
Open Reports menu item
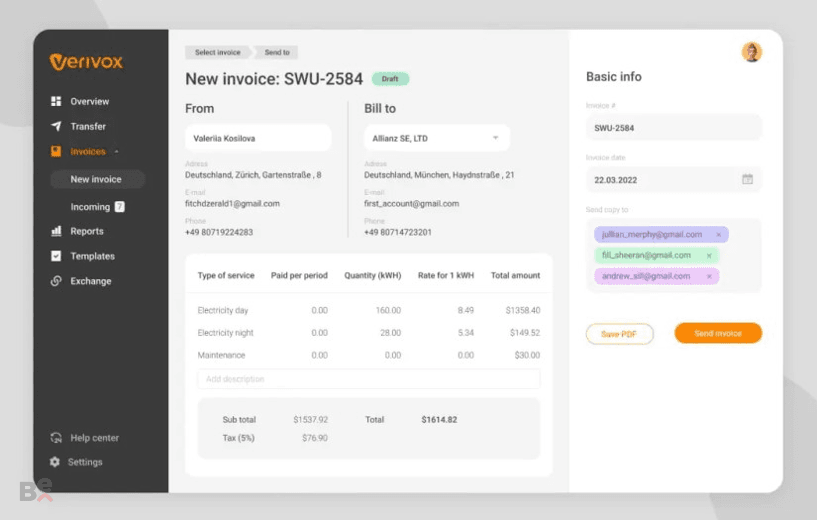[87, 231]
